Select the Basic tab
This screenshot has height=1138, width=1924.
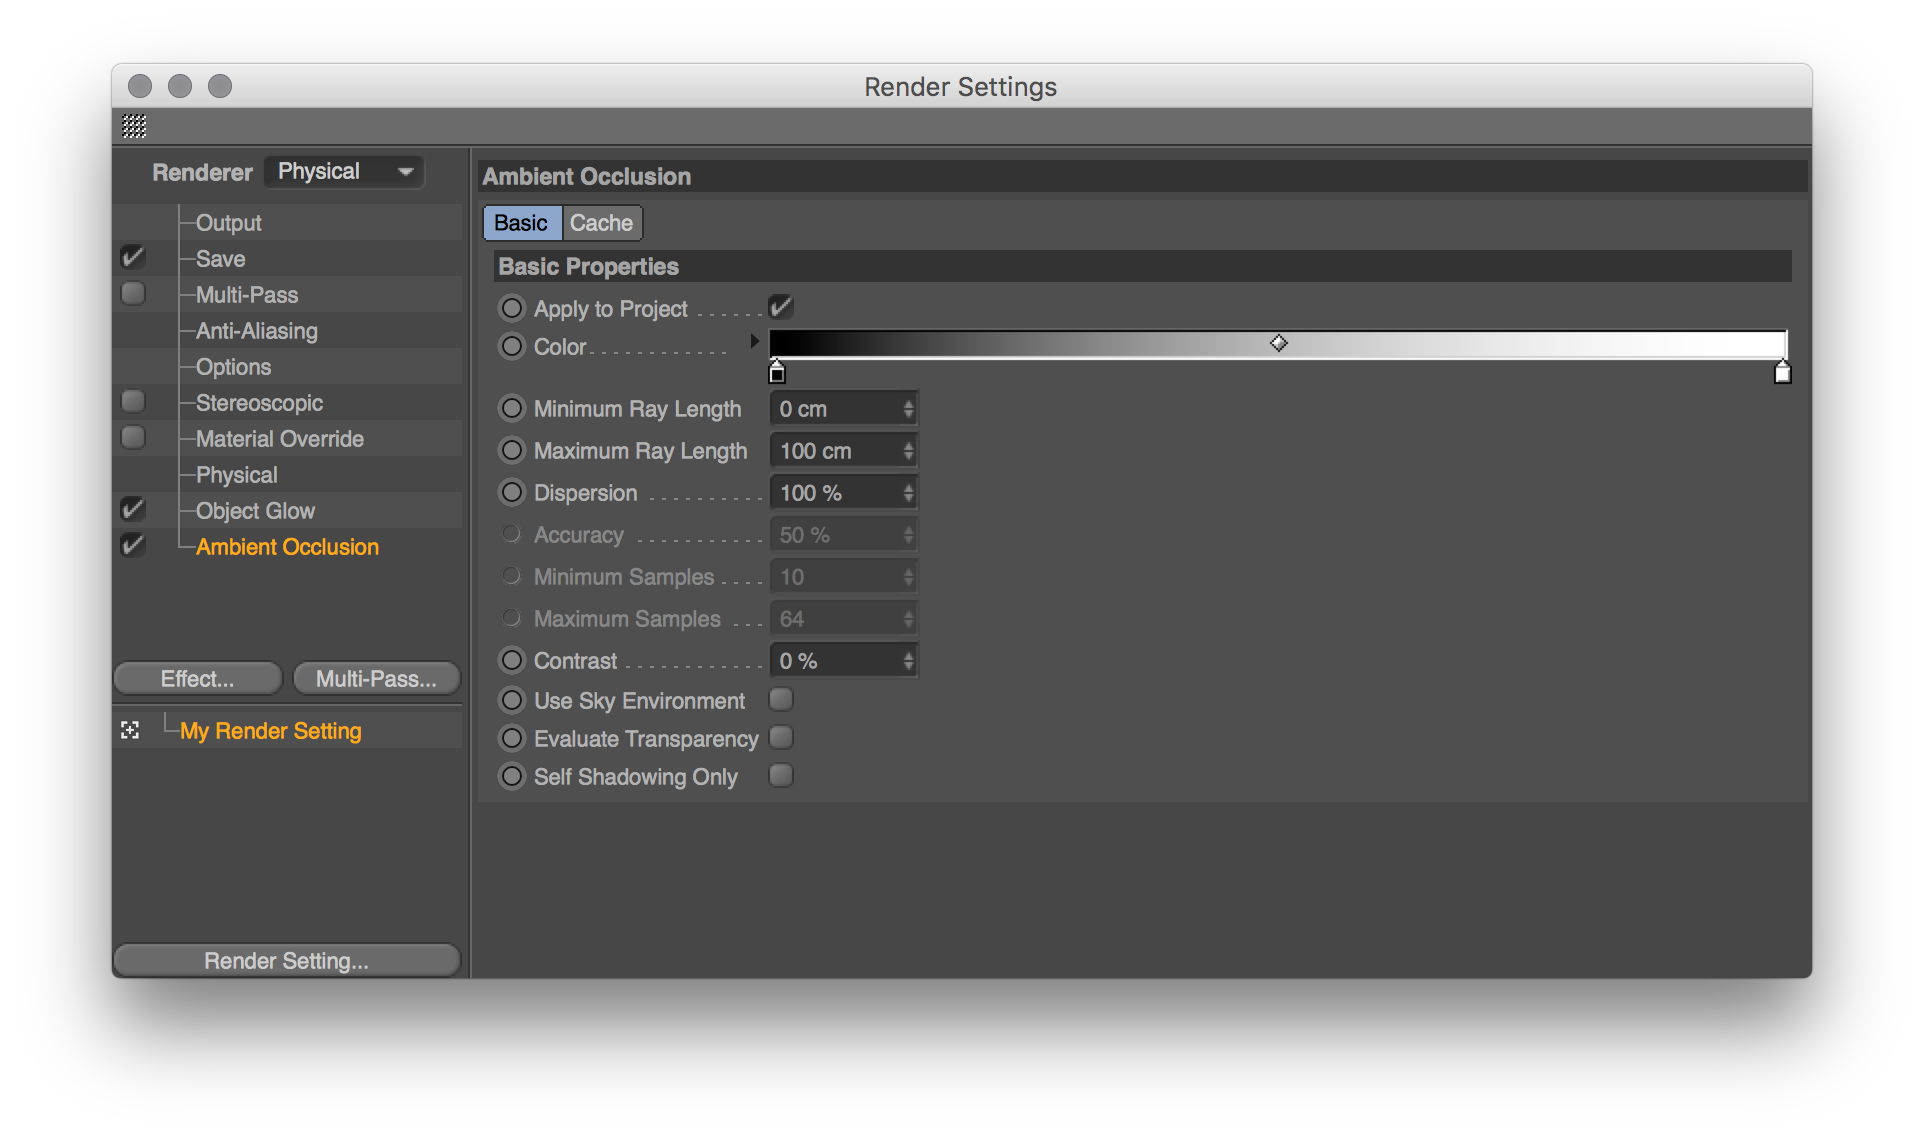point(521,222)
